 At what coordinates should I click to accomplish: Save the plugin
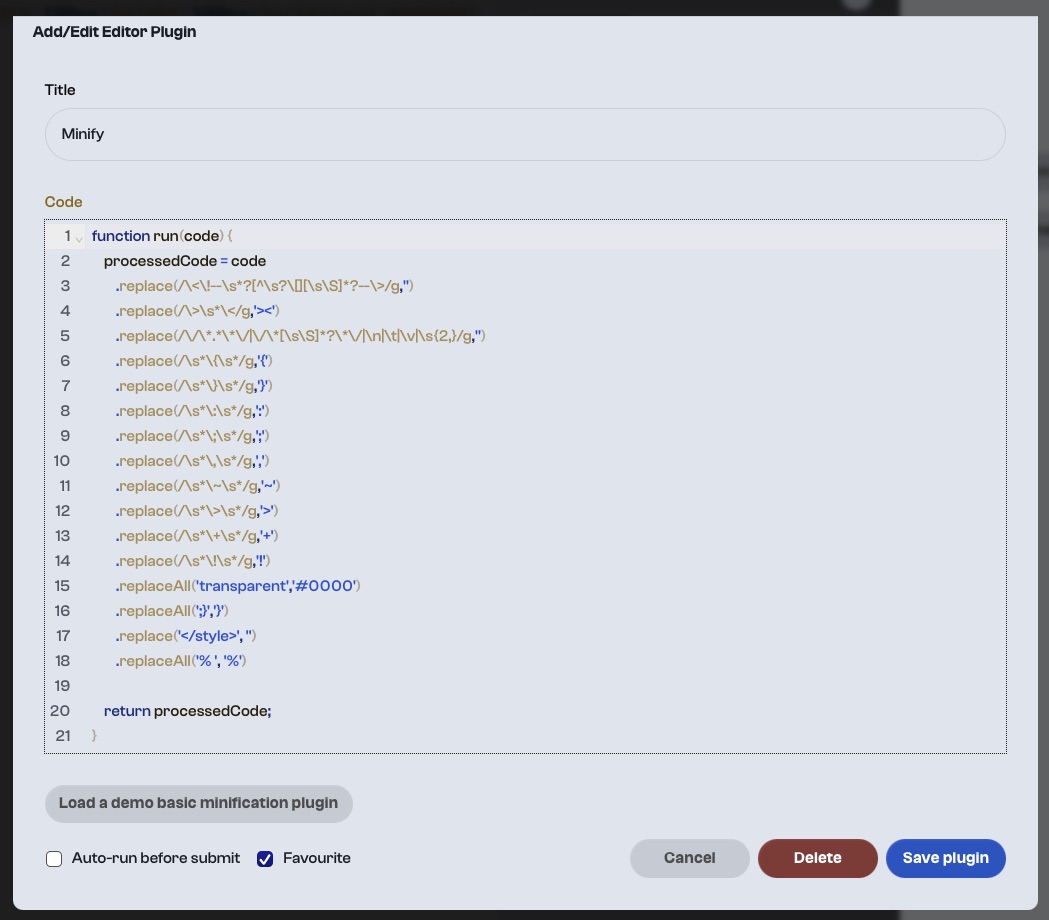pyautogui.click(x=945, y=858)
